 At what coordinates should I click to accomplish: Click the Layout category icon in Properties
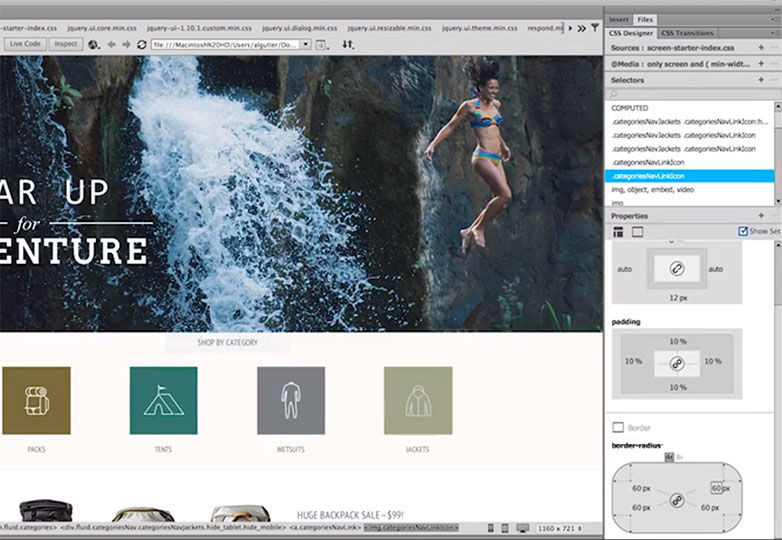[x=617, y=231]
